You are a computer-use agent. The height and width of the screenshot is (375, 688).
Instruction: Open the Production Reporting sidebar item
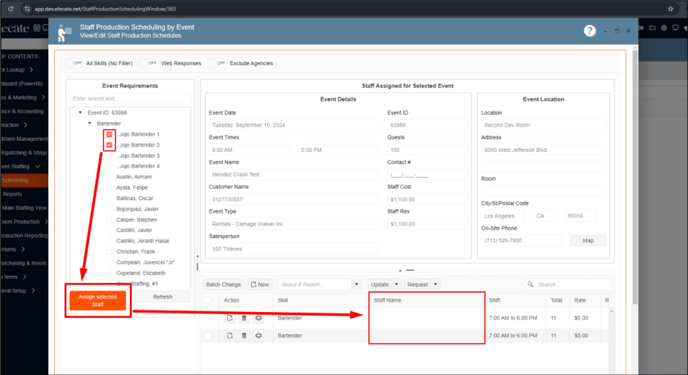click(x=24, y=236)
